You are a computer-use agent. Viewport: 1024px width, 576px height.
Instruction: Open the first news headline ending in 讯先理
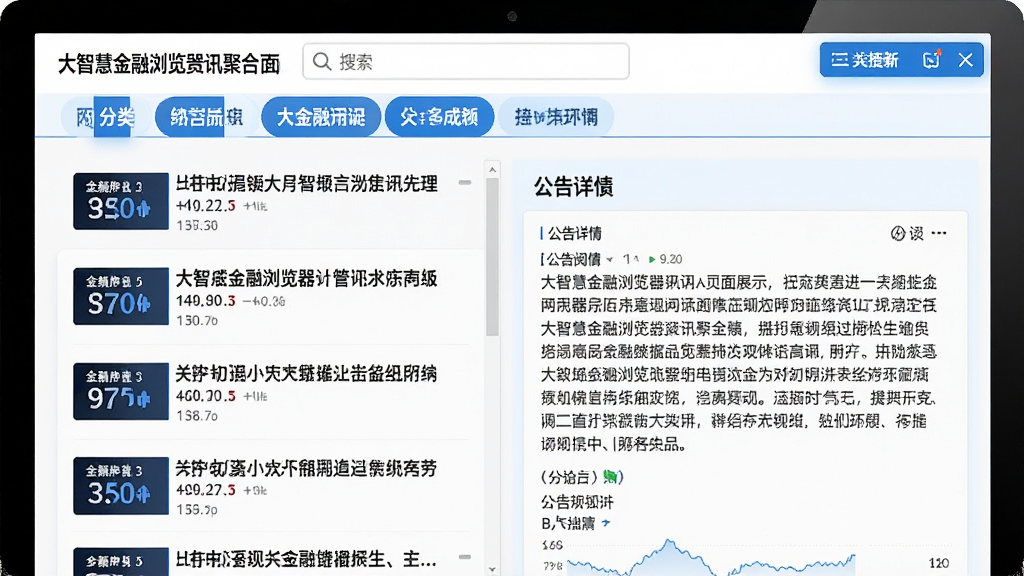click(x=306, y=184)
